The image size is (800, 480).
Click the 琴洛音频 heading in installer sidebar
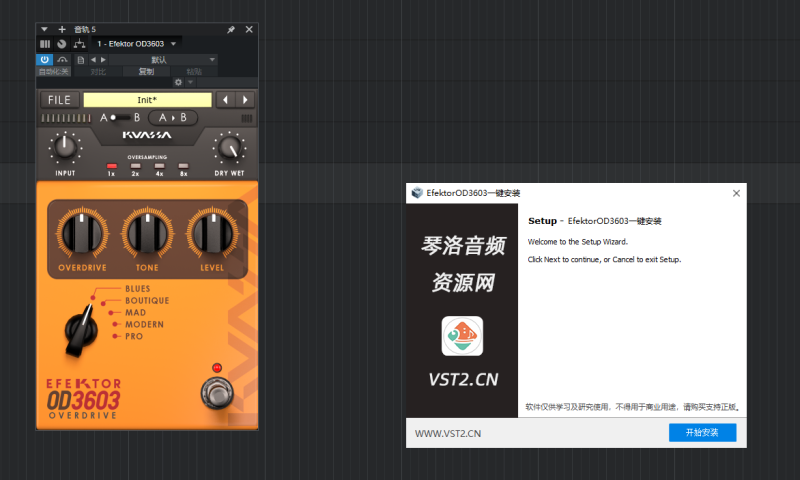coord(464,246)
